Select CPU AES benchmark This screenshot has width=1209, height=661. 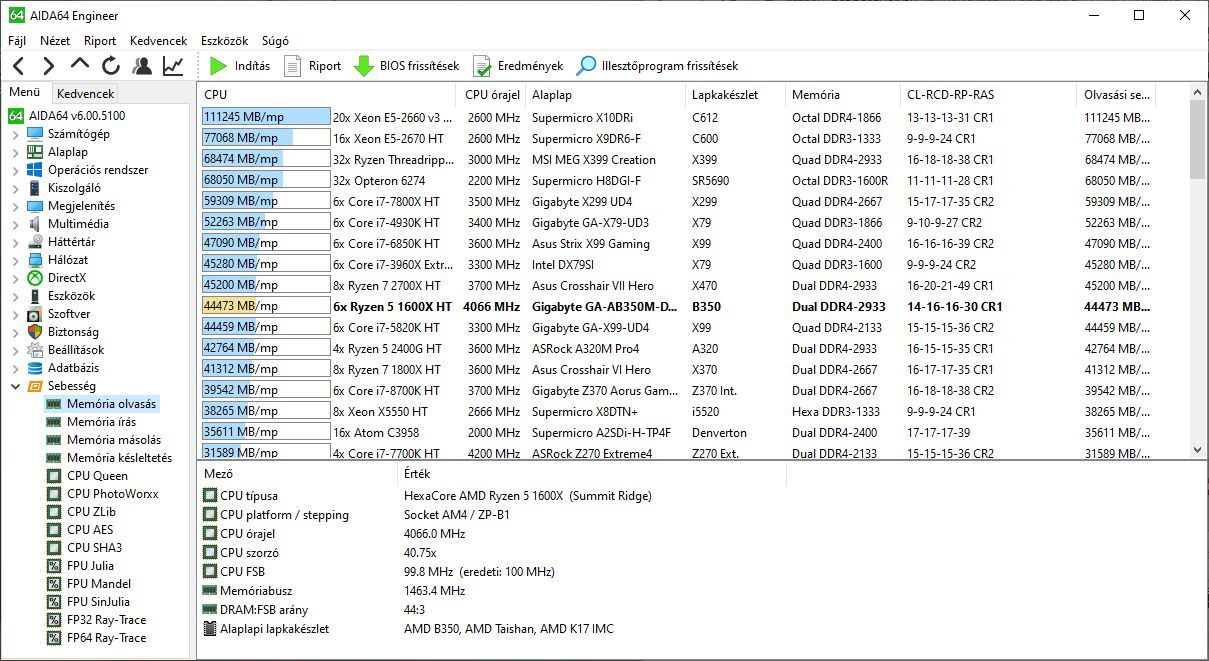click(x=90, y=529)
